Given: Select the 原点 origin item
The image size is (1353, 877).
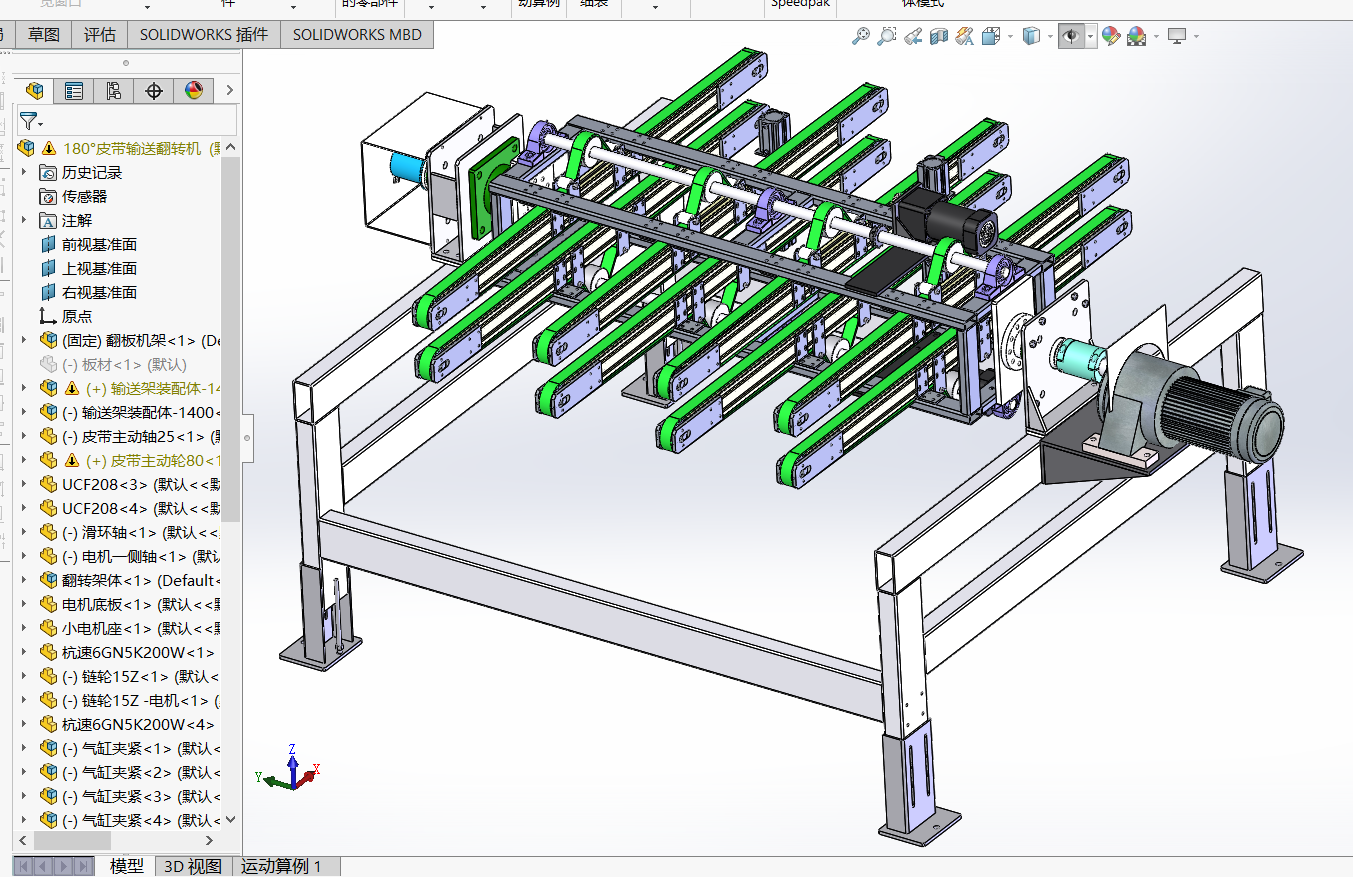Looking at the screenshot, I should point(77,316).
